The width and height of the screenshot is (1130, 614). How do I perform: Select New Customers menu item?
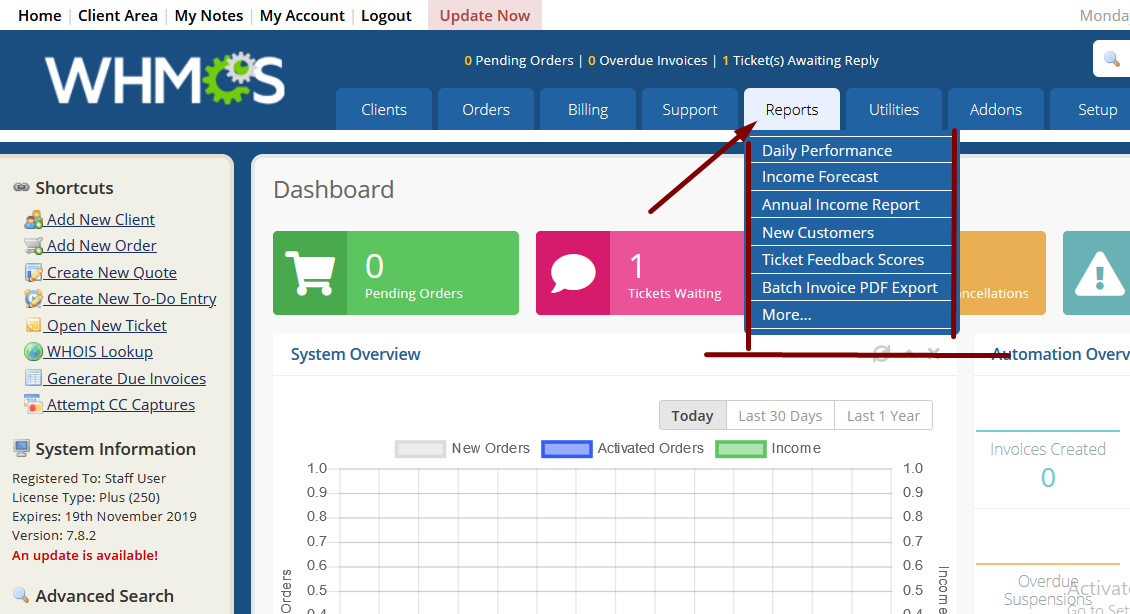tap(851, 232)
